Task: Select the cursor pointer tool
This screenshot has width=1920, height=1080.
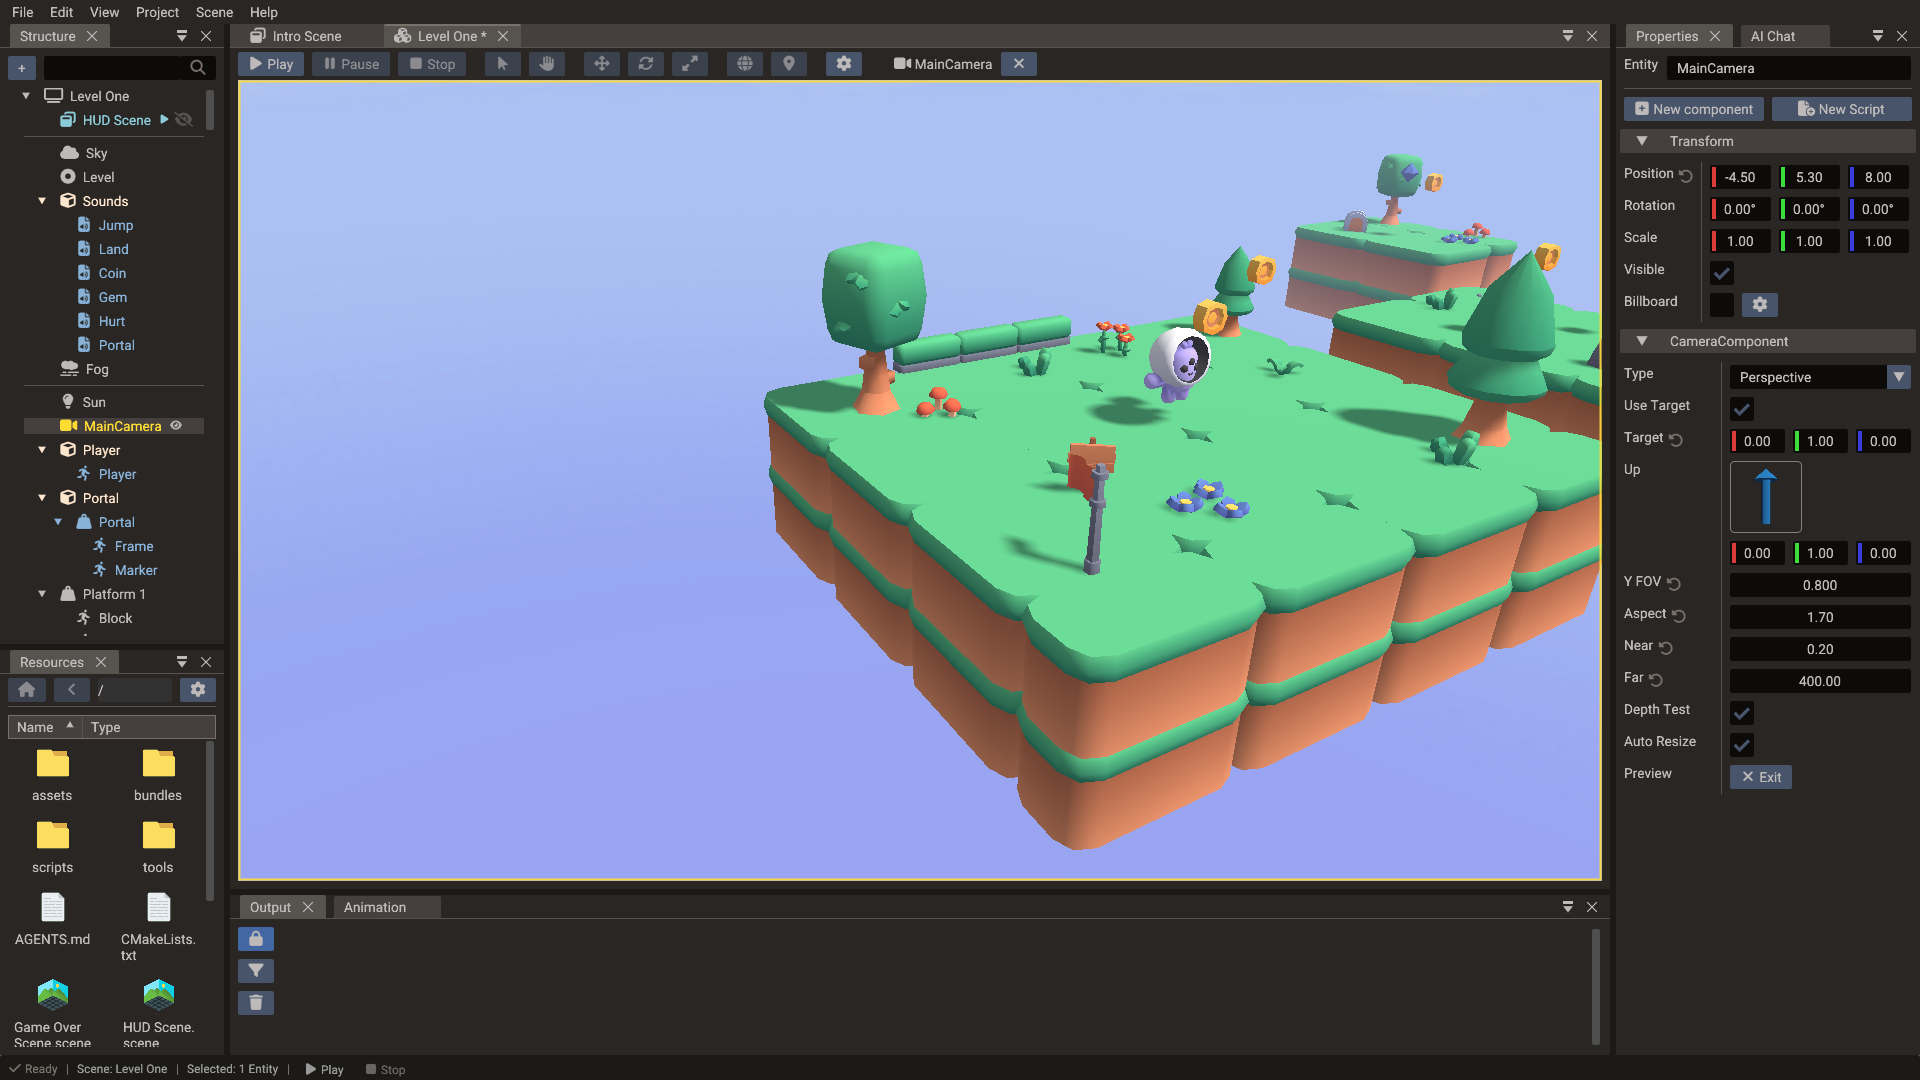Action: [502, 64]
